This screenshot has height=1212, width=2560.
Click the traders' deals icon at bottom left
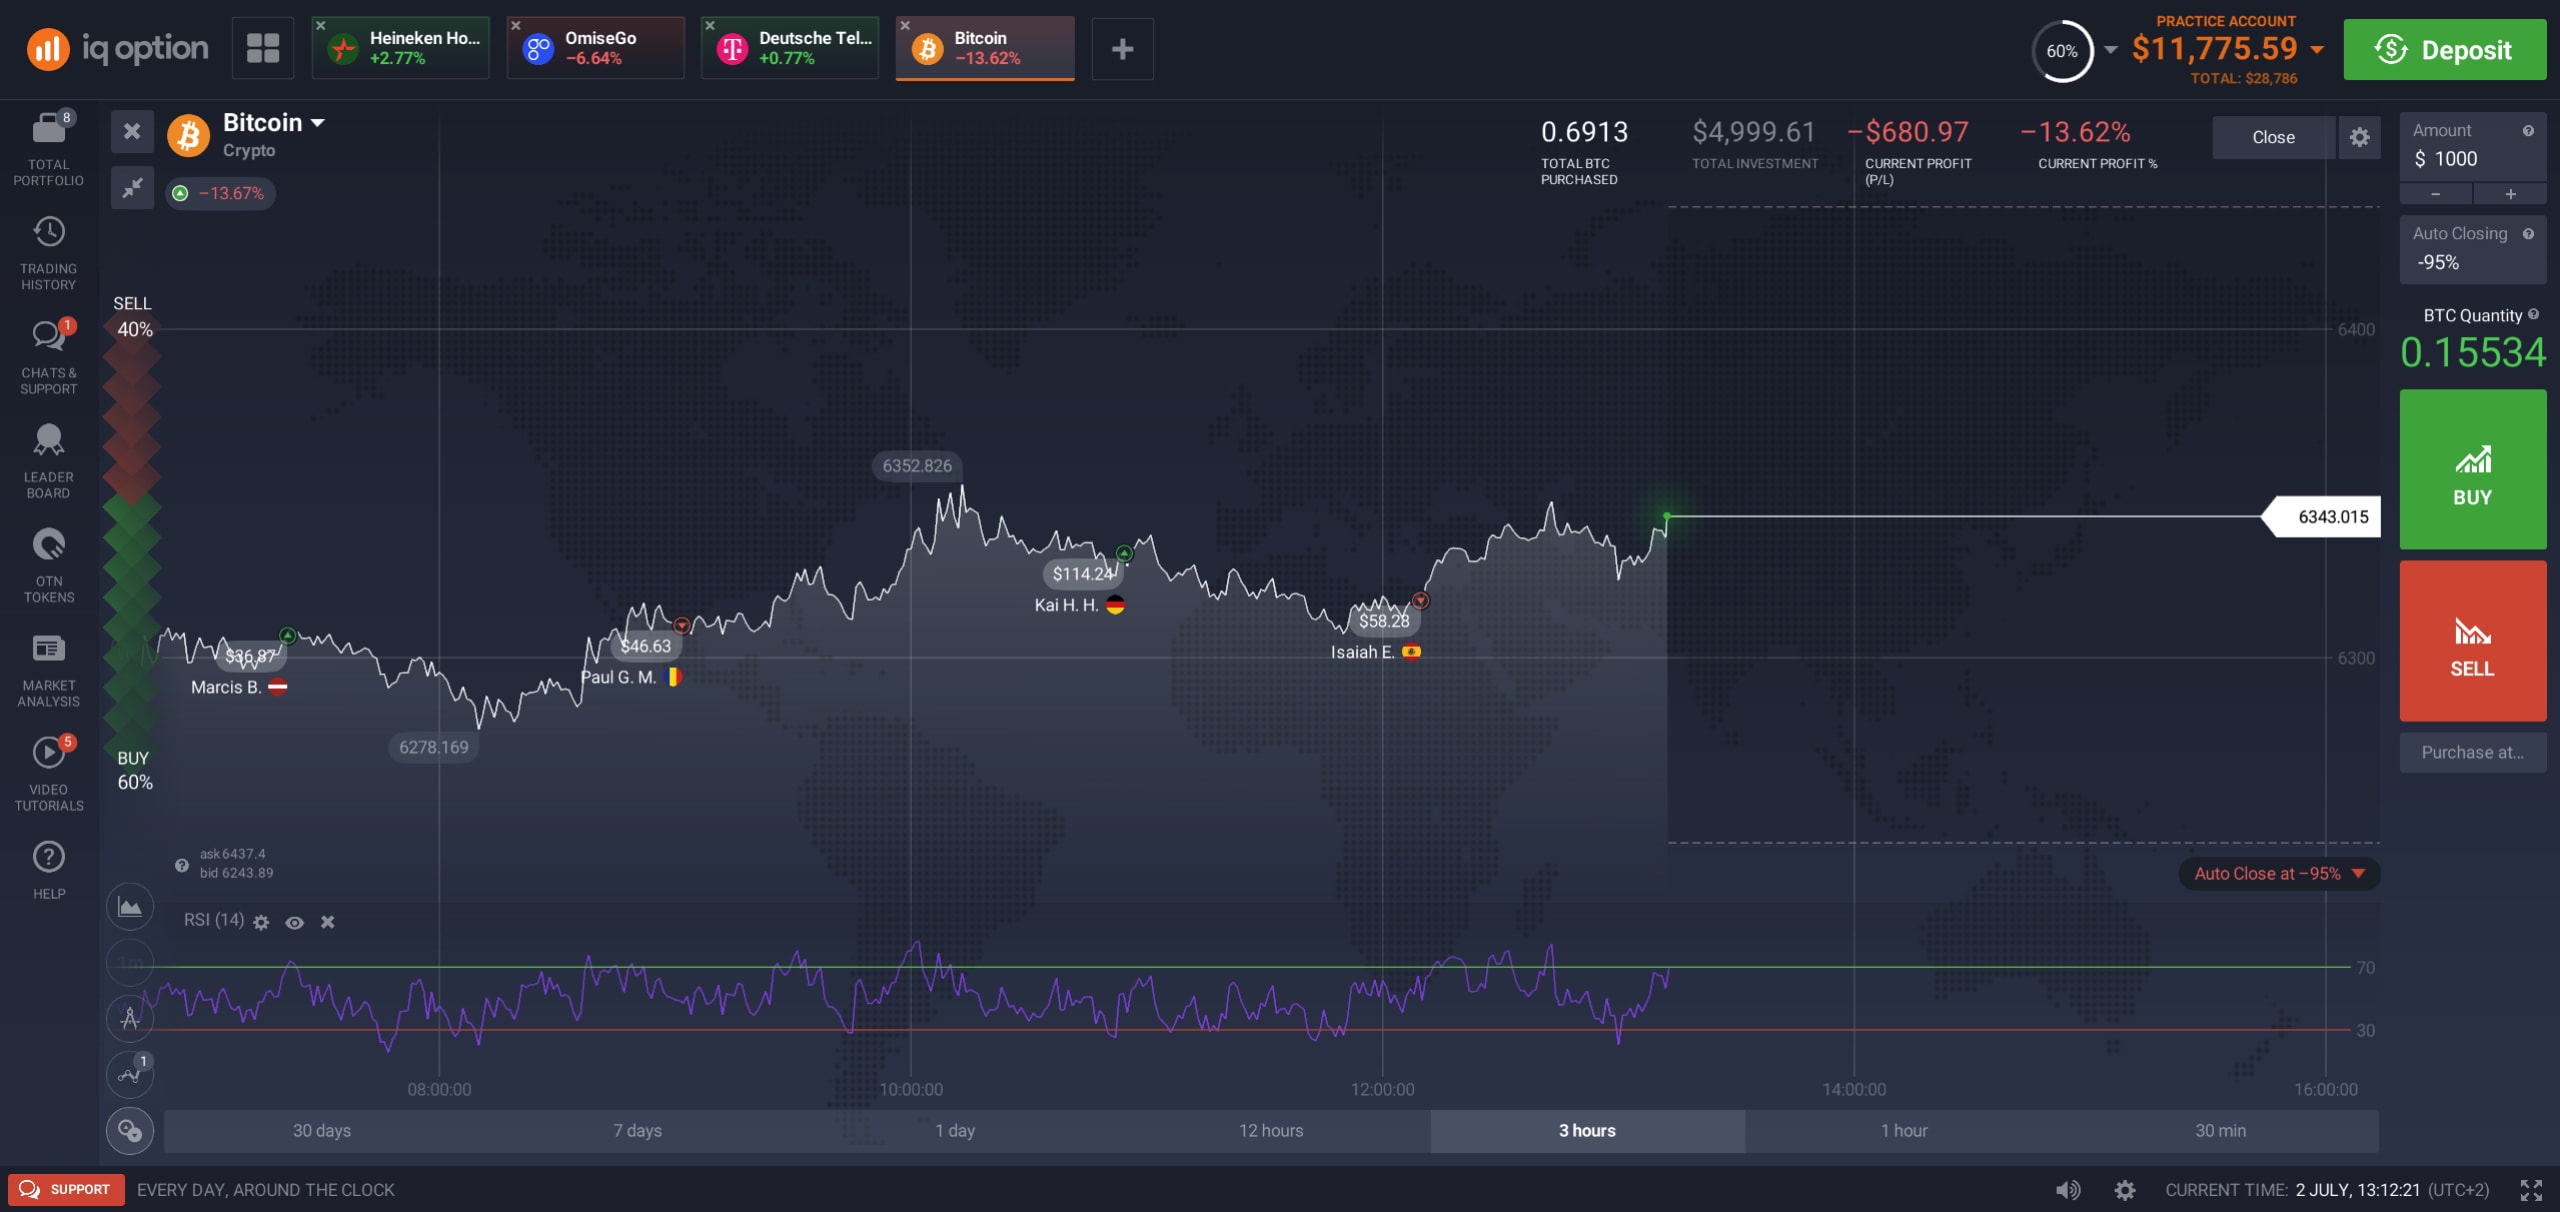[x=130, y=1131]
